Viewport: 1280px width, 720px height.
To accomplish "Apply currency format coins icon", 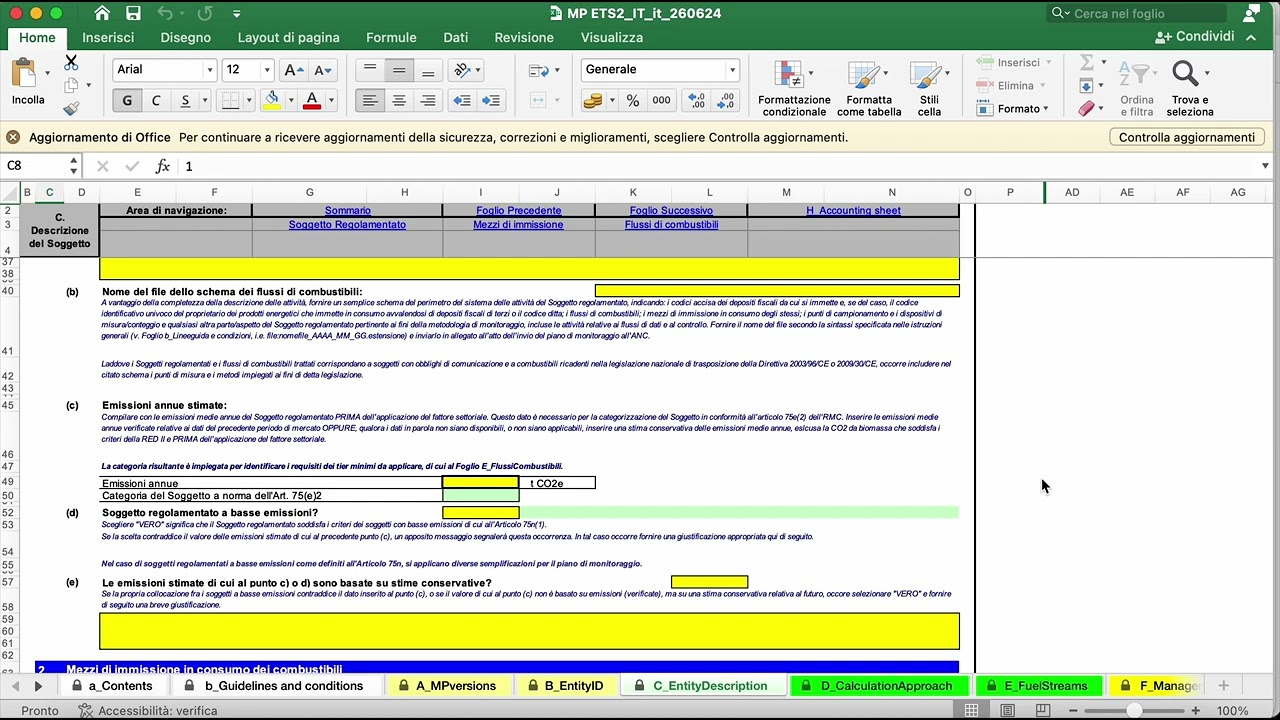I will click(x=593, y=101).
